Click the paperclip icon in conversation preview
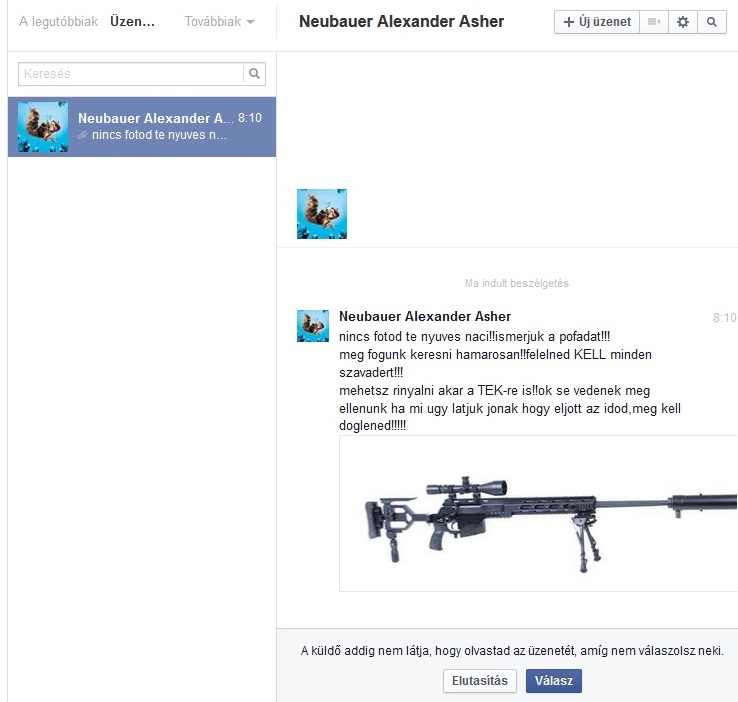Viewport: 738px width, 702px height. click(x=83, y=136)
